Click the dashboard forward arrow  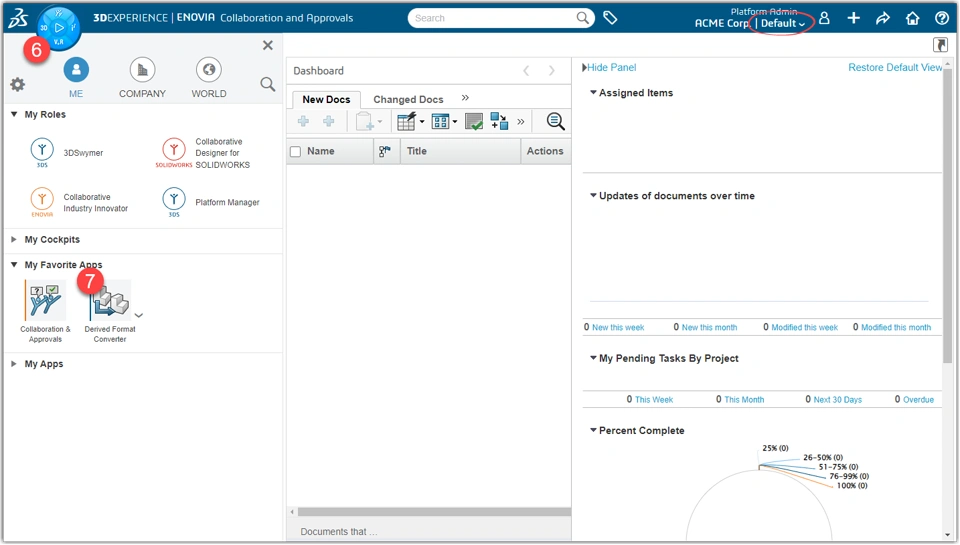tap(552, 71)
